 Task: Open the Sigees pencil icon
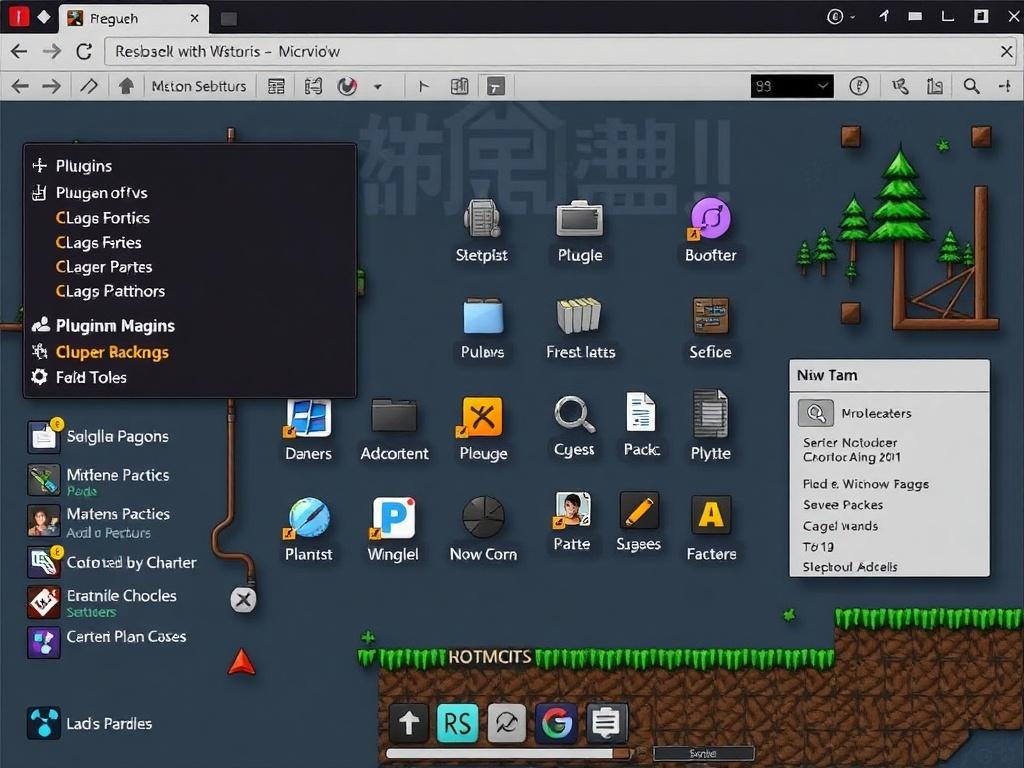[639, 510]
